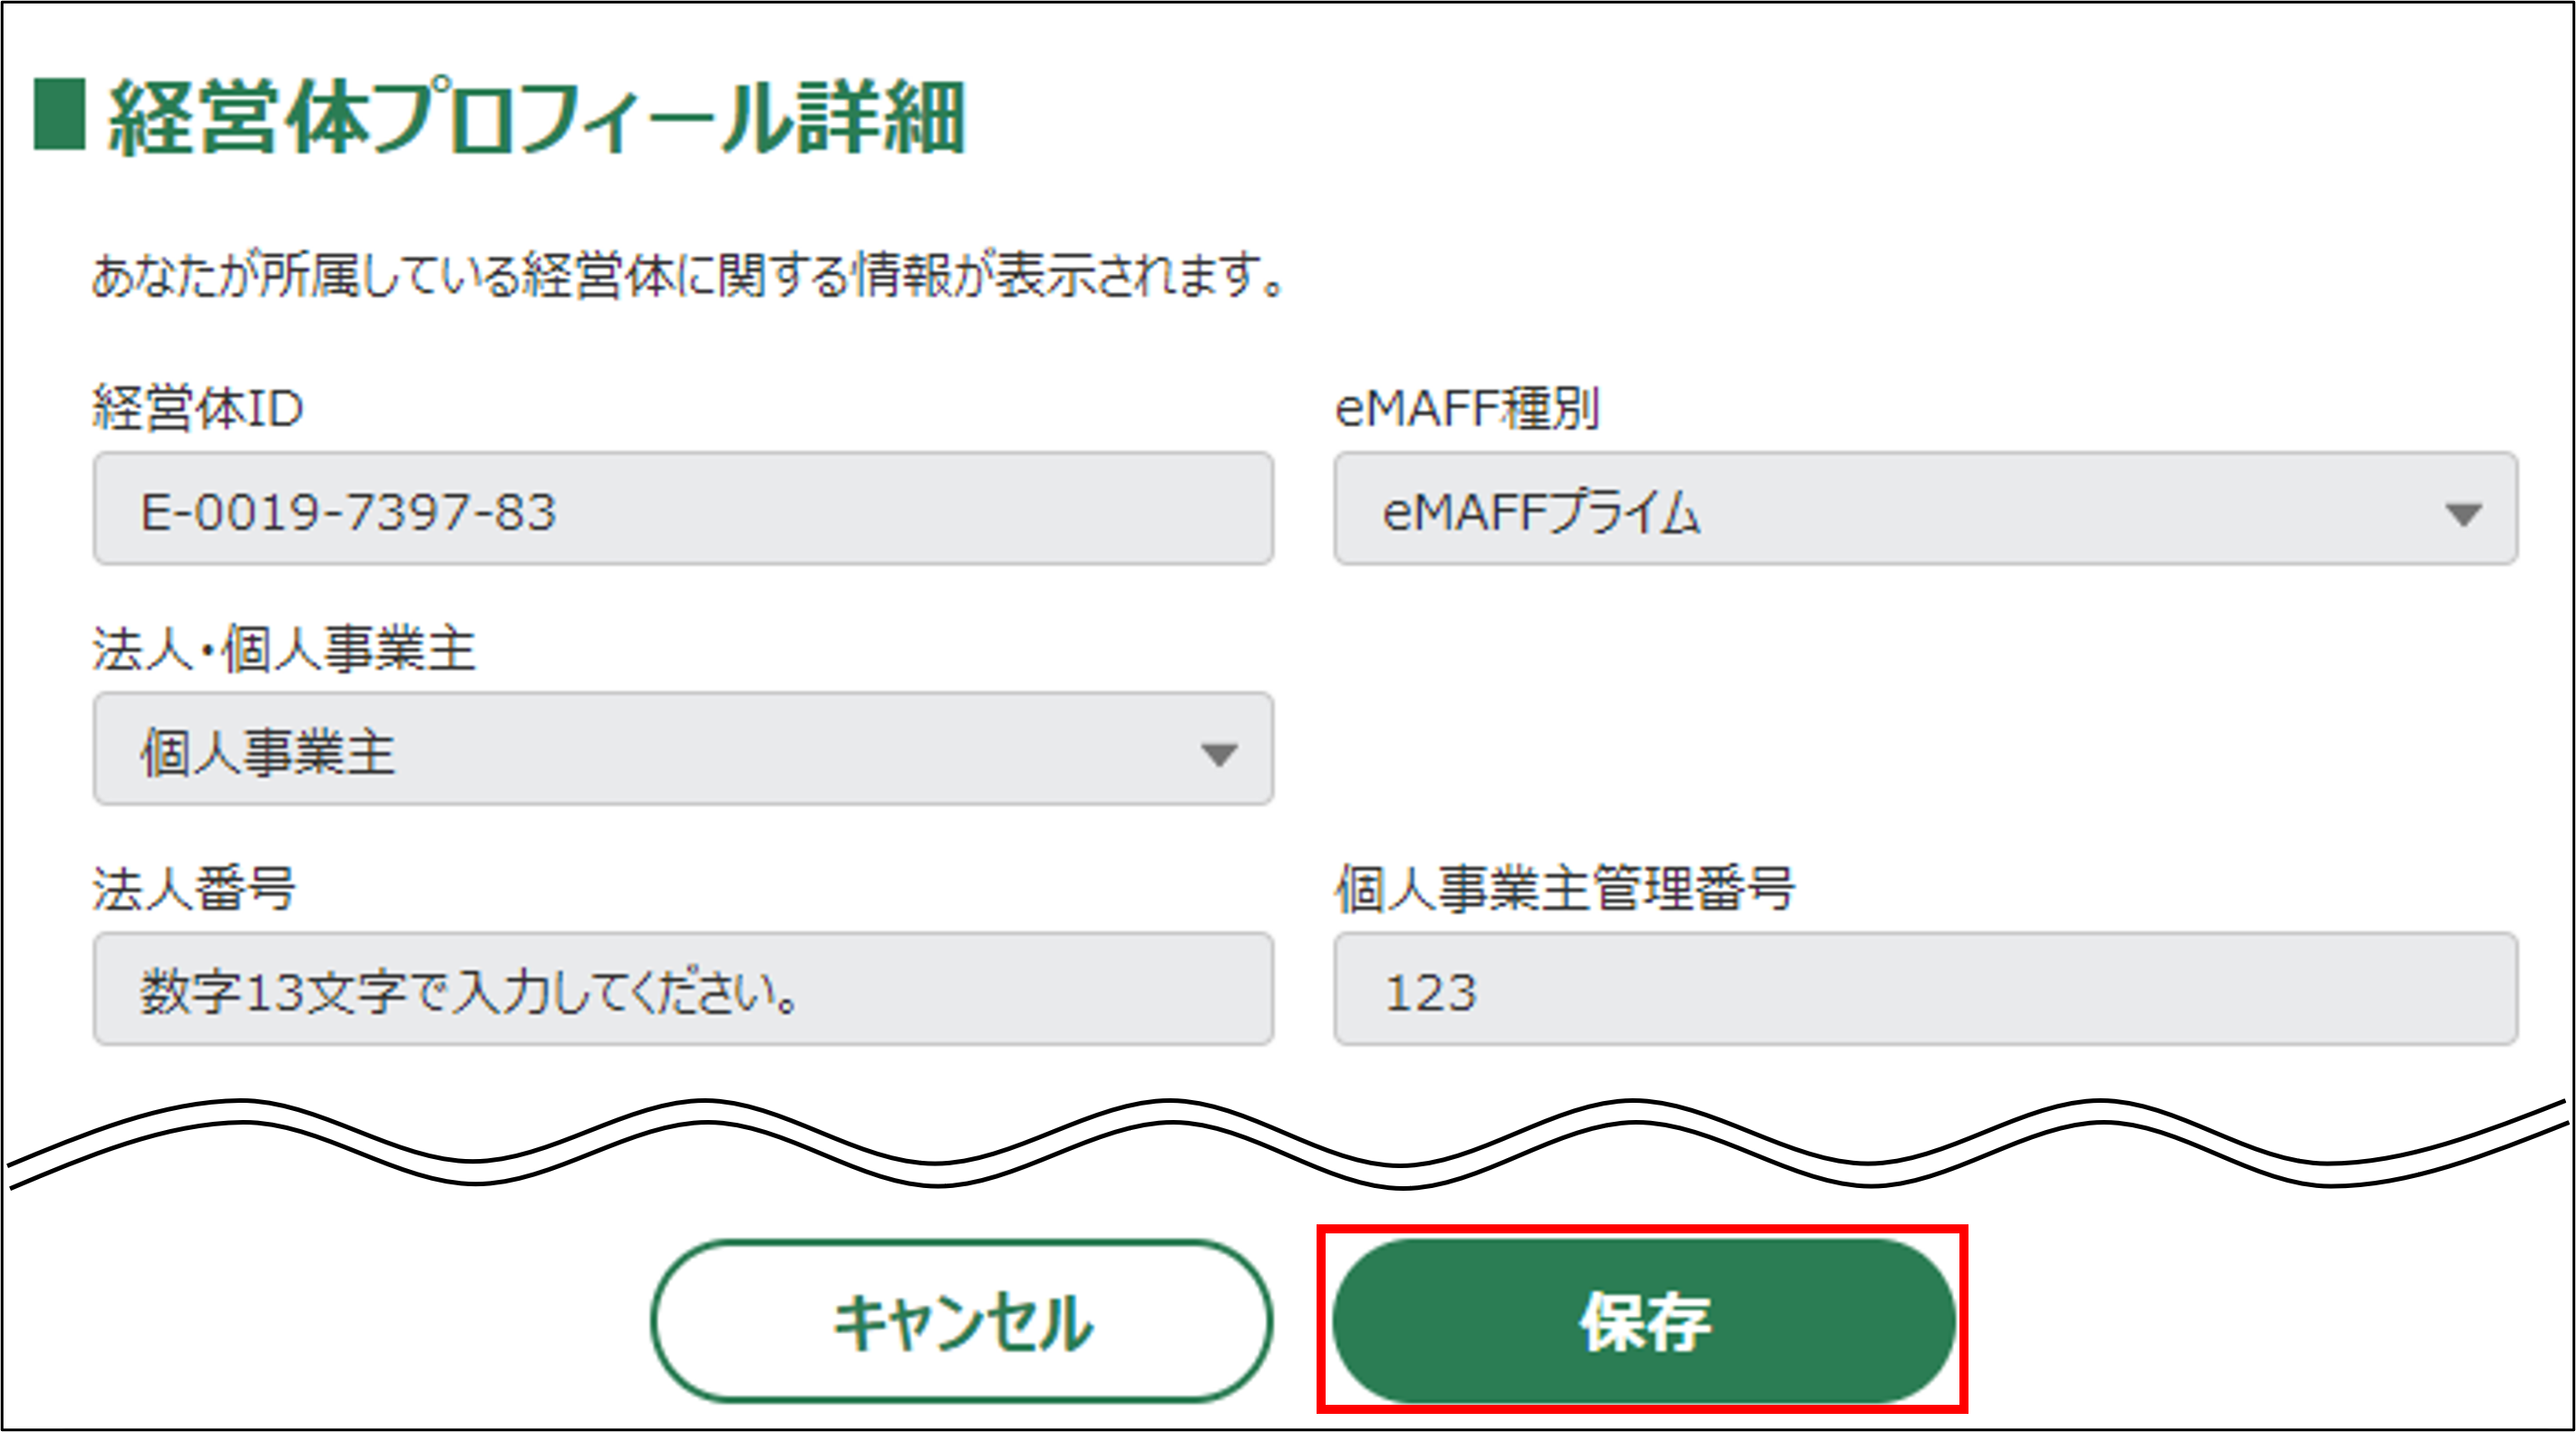
Task: Click the 経営体ID label
Action: [x=198, y=408]
